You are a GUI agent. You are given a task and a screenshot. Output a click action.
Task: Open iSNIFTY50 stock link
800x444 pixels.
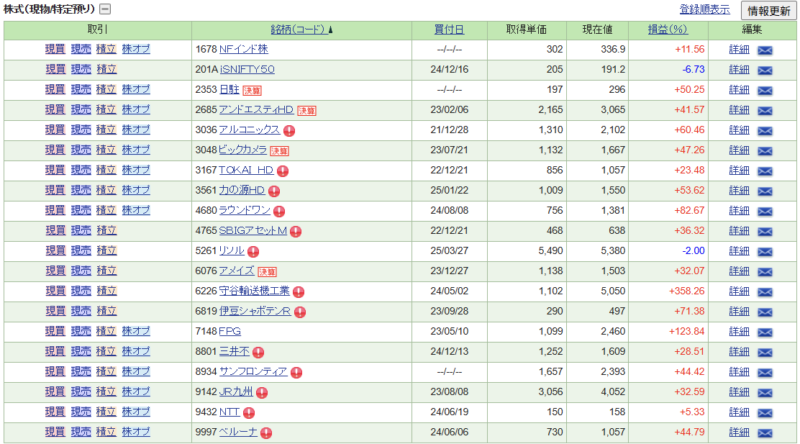click(x=247, y=69)
